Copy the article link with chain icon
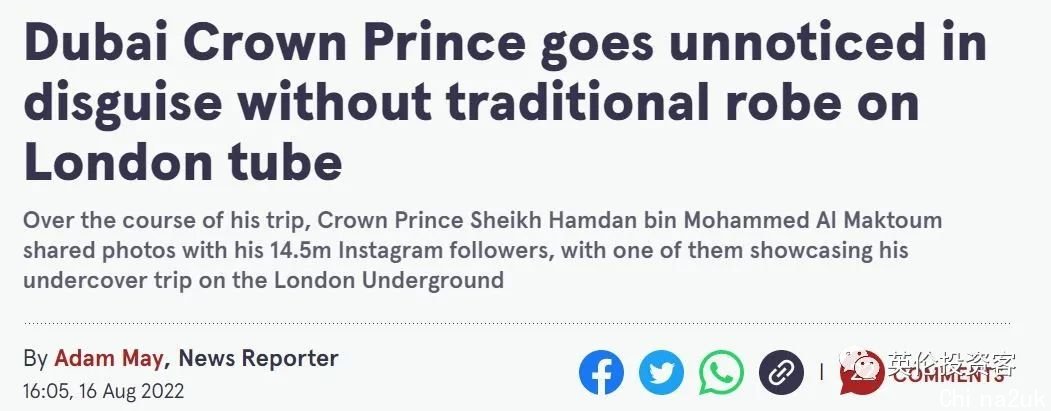This screenshot has width=1051, height=411. [x=781, y=372]
